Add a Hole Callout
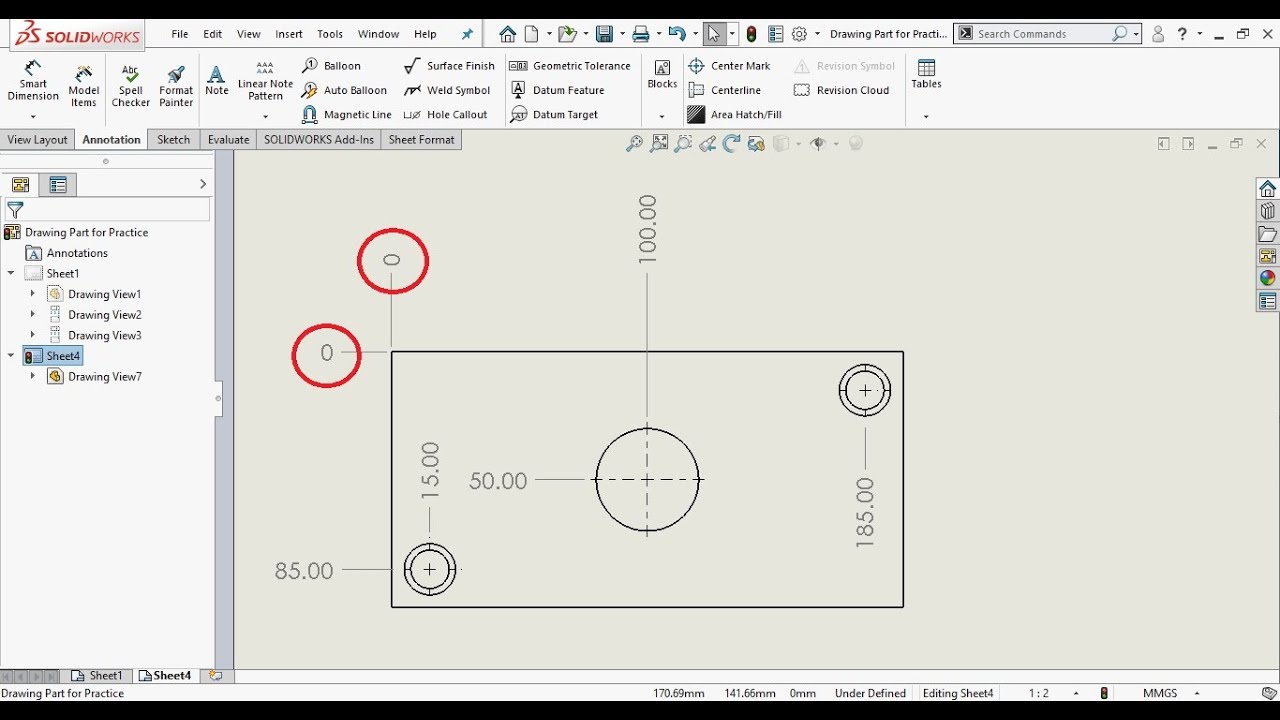Viewport: 1280px width, 720px height. pos(446,115)
